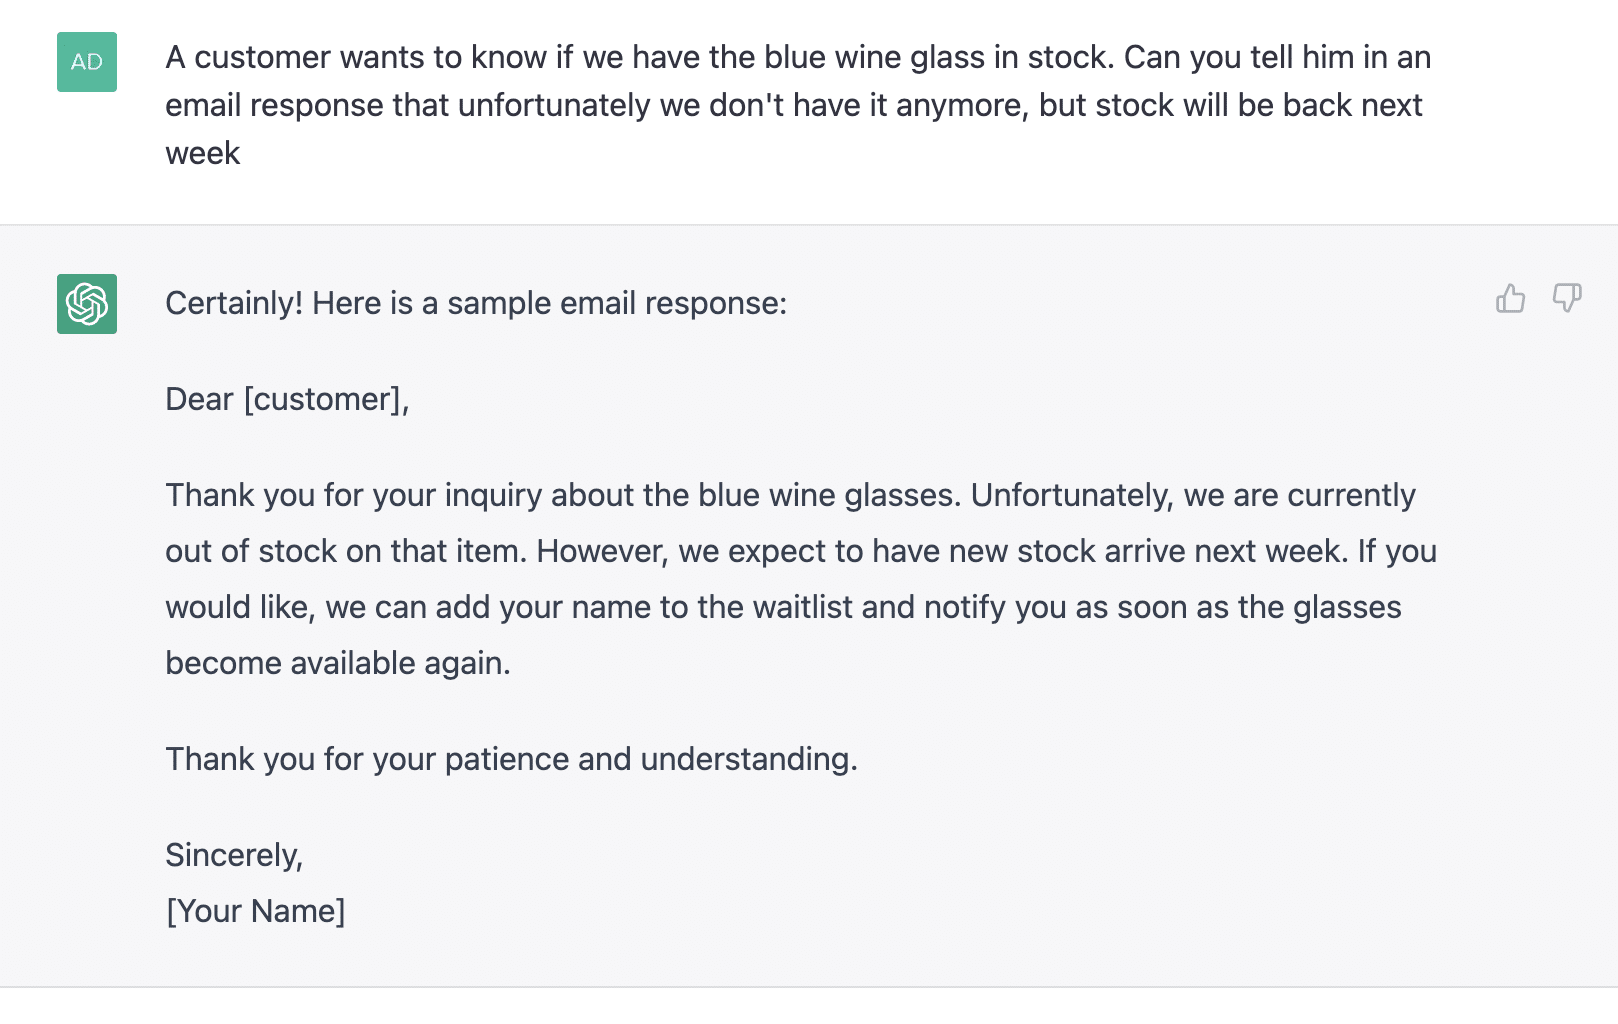Image resolution: width=1618 pixels, height=1024 pixels.
Task: Click the "Certainly!" word in the reply
Action: (x=233, y=303)
